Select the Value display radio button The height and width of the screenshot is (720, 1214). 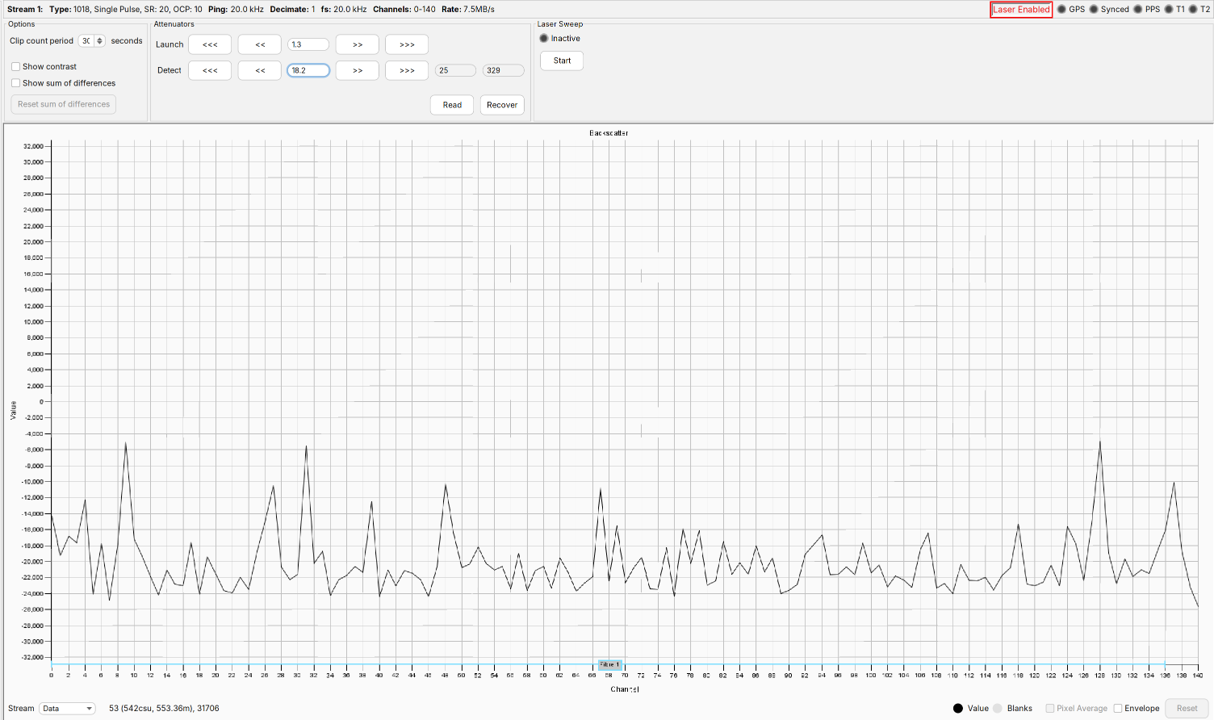(957, 708)
